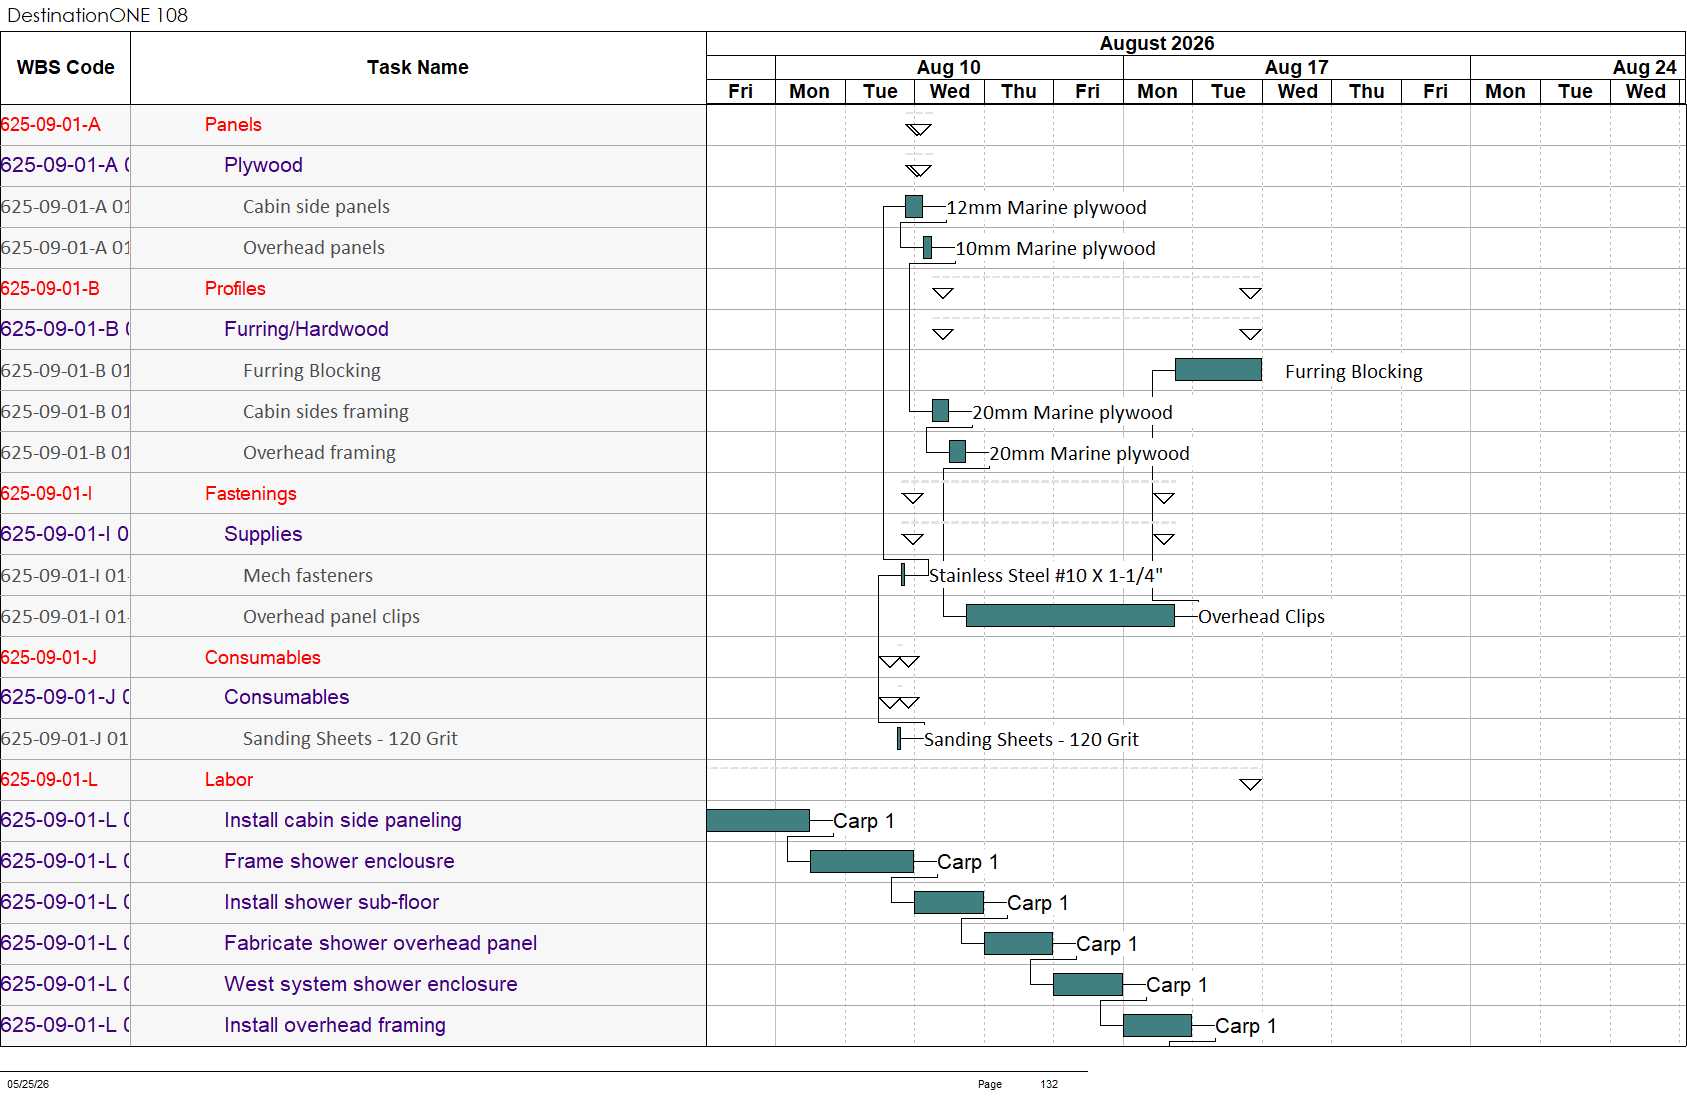The height and width of the screenshot is (1097, 1687).
Task: Select Sanding Sheets - 120 Grit task name
Action: point(350,739)
